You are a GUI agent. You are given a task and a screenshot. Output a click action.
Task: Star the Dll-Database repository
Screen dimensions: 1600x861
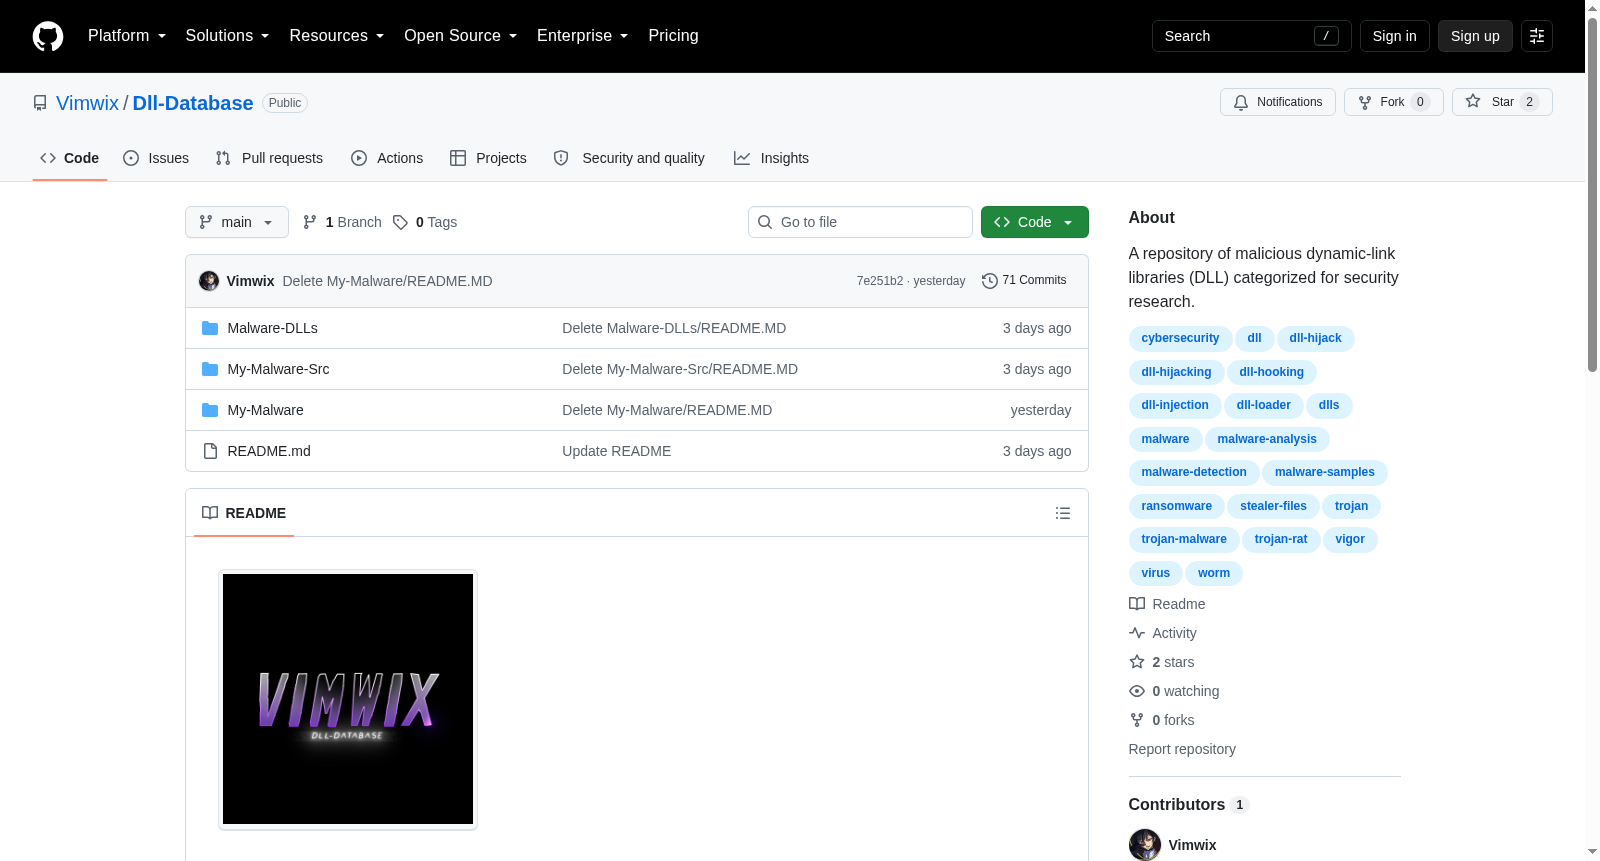(x=1502, y=102)
